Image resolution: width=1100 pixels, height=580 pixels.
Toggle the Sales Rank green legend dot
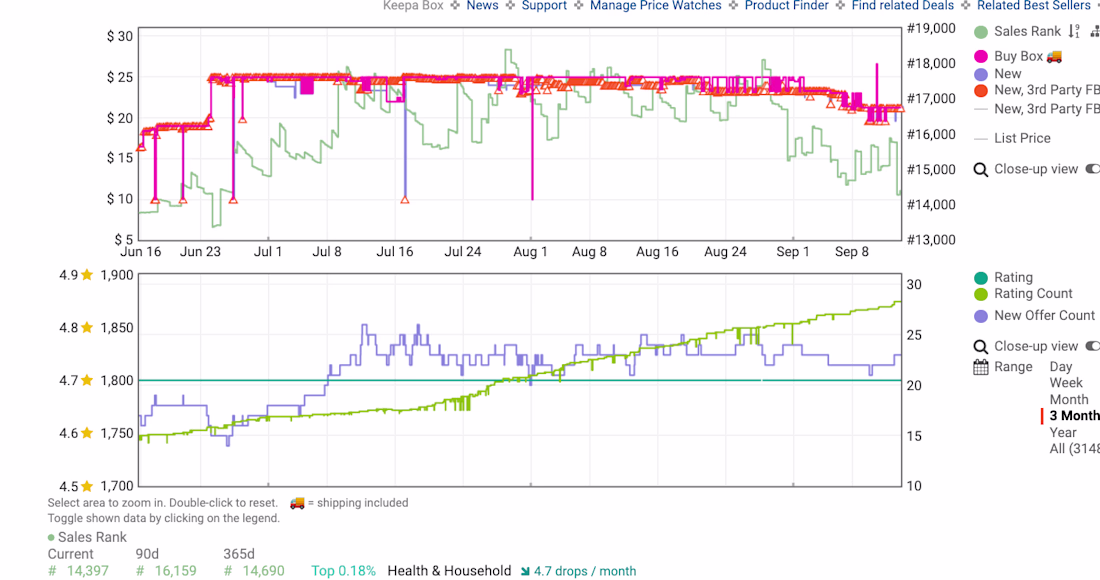(981, 32)
